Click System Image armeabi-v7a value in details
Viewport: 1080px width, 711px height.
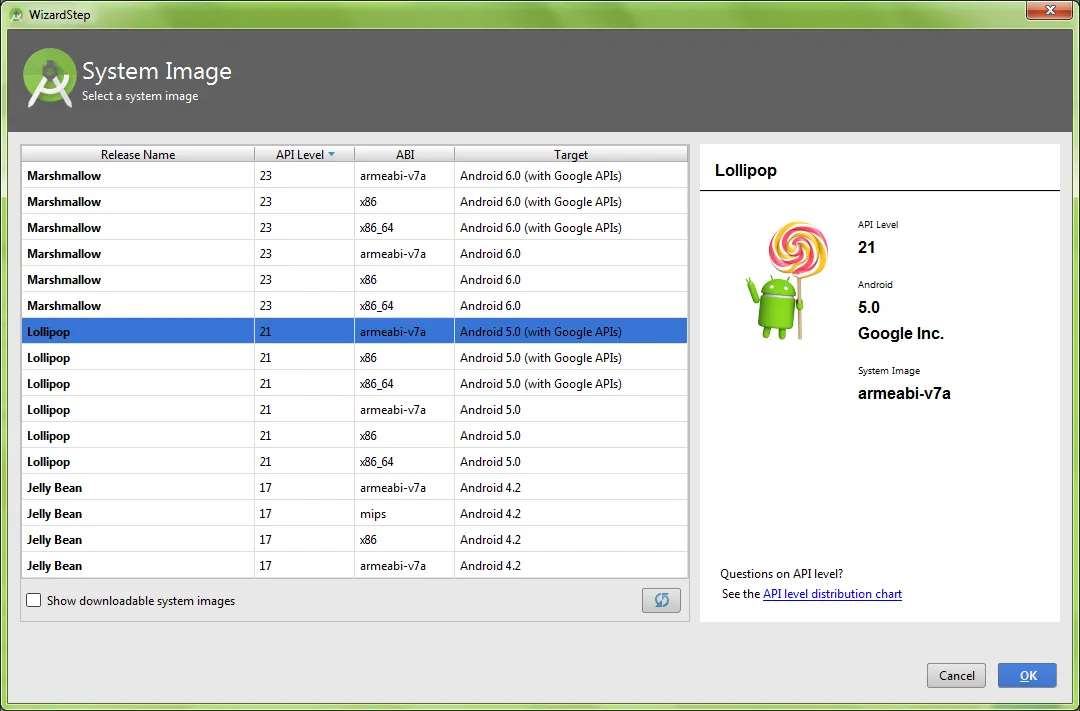pos(904,393)
